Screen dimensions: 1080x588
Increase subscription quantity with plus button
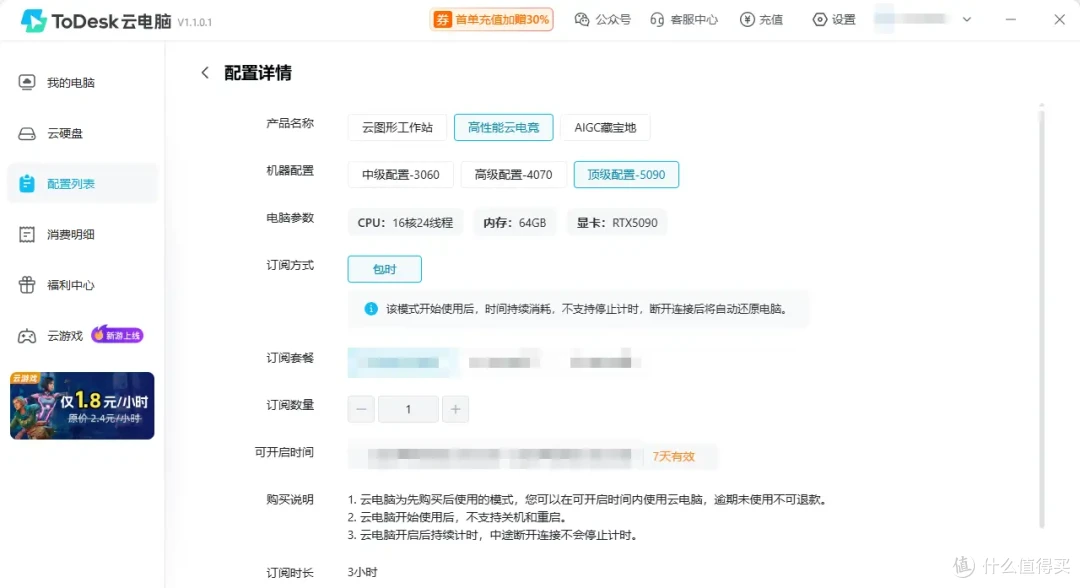point(455,409)
